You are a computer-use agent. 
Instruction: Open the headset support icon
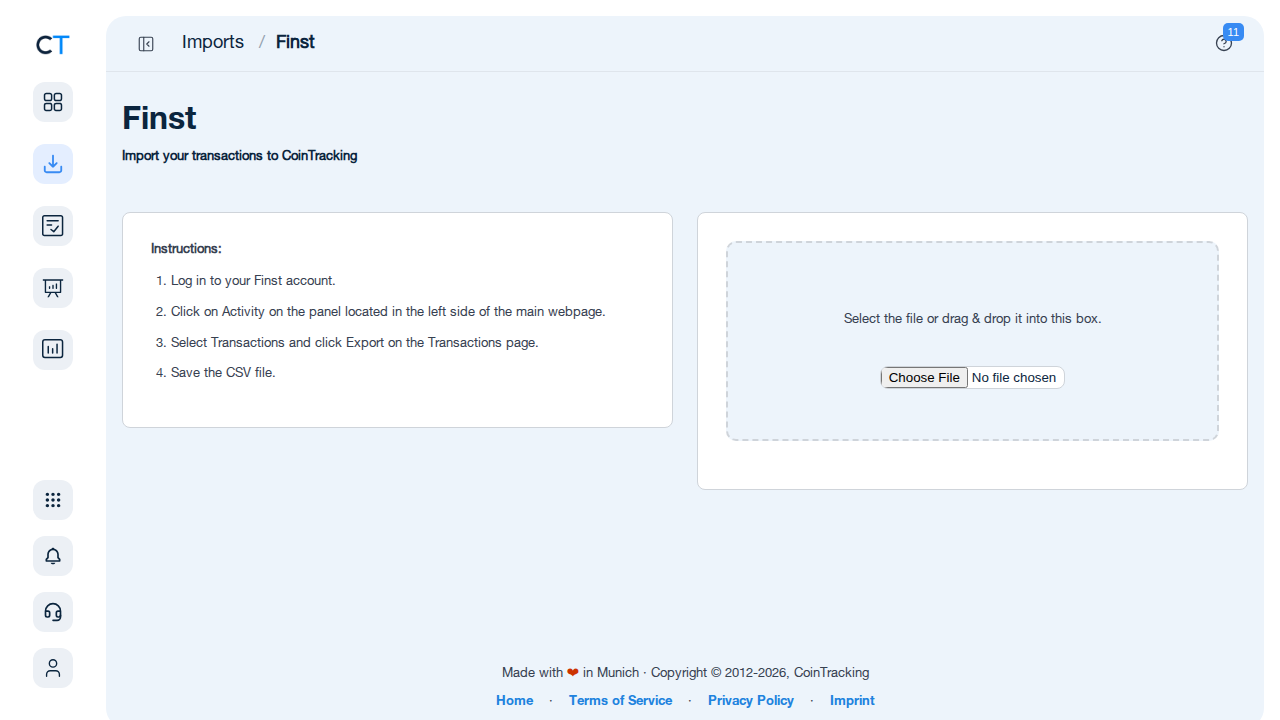[53, 612]
